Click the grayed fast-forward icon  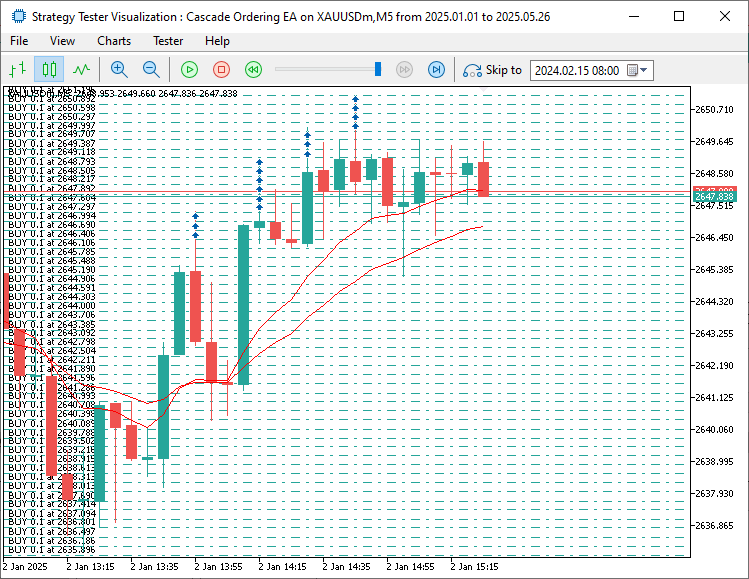coord(404,70)
